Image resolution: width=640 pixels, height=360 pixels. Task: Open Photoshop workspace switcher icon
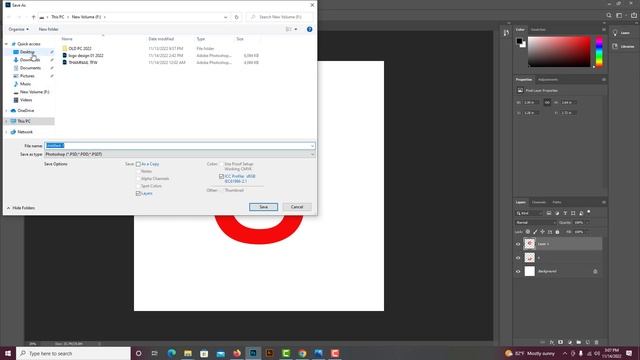[619, 15]
